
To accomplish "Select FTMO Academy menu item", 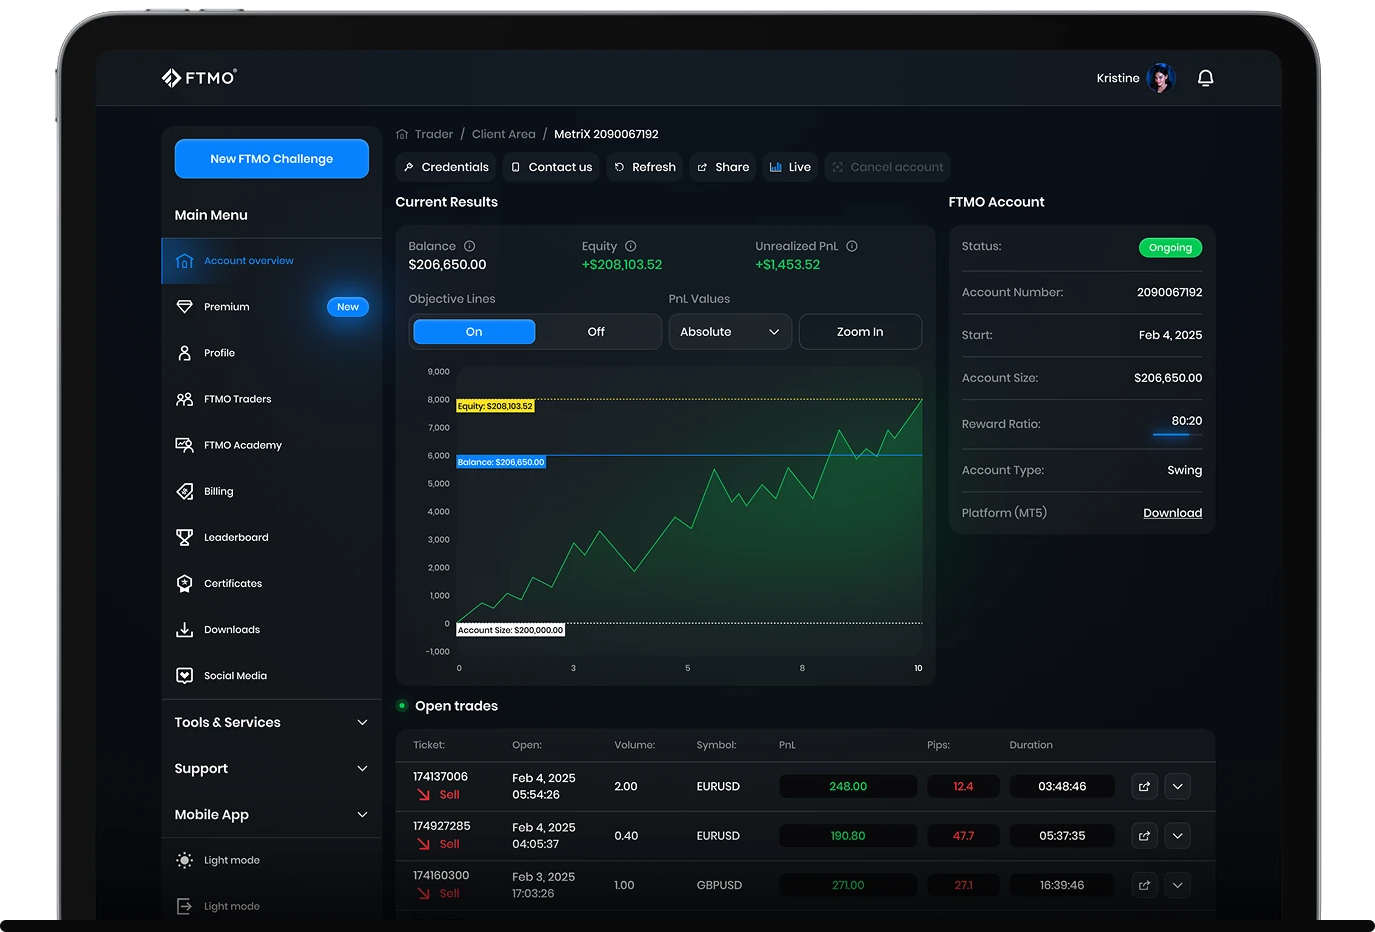I will [243, 445].
